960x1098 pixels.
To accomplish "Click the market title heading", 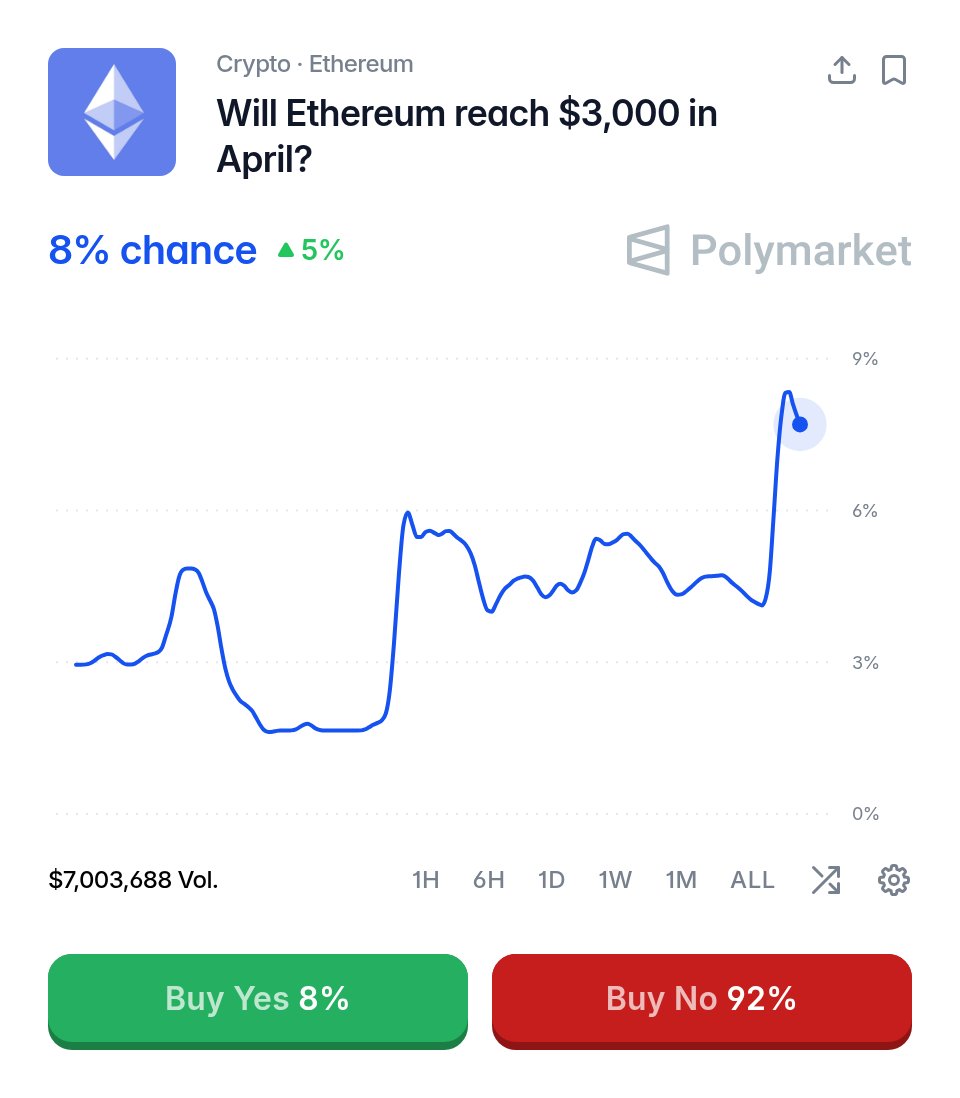I will coord(467,136).
